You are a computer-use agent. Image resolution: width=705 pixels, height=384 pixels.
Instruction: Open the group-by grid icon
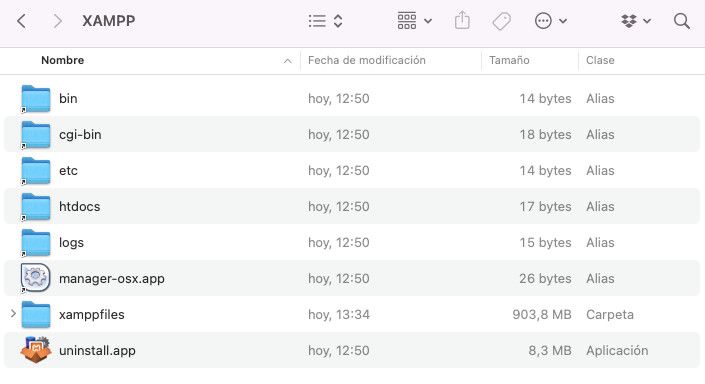pos(407,21)
